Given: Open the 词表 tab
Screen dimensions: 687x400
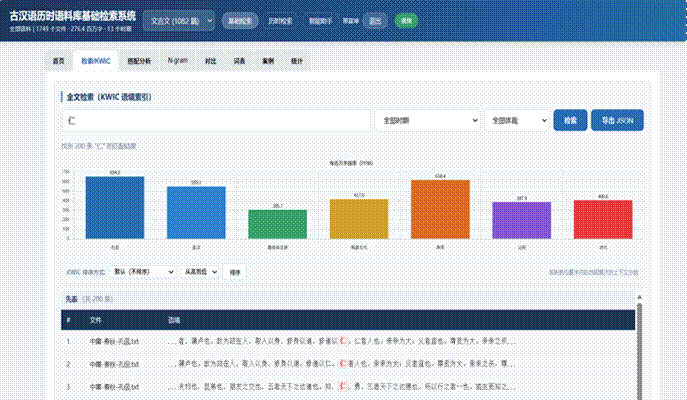Looking at the screenshot, I should [239, 61].
